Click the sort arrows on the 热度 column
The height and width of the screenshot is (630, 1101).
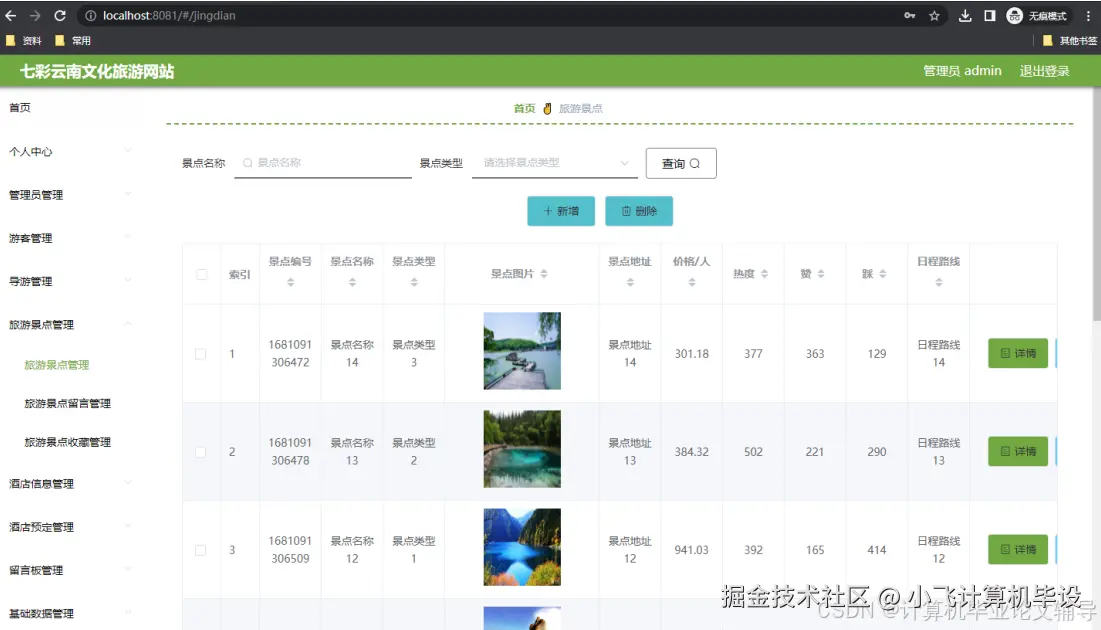click(x=766, y=273)
